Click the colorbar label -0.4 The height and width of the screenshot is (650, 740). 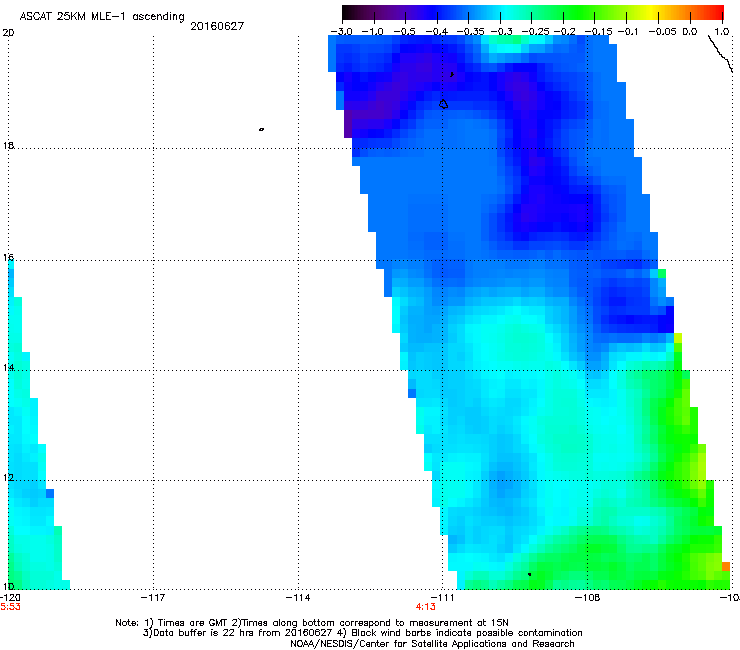pyautogui.click(x=437, y=32)
